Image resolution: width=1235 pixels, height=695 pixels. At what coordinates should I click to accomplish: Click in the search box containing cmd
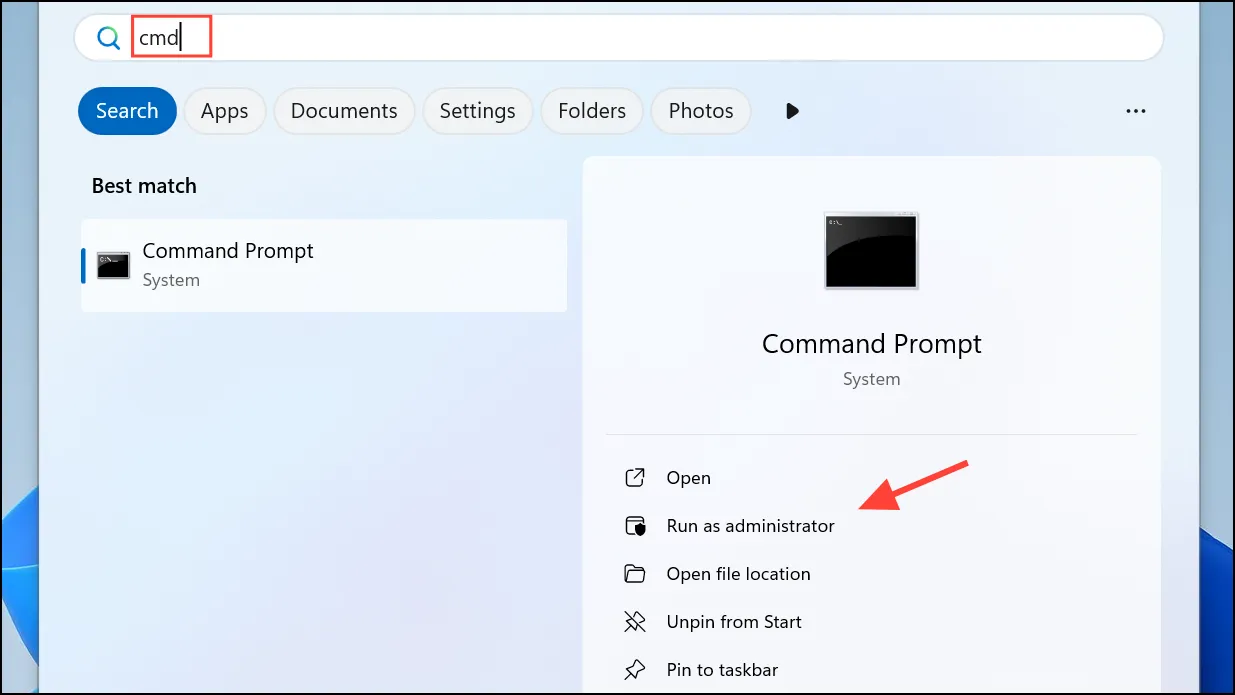(619, 38)
